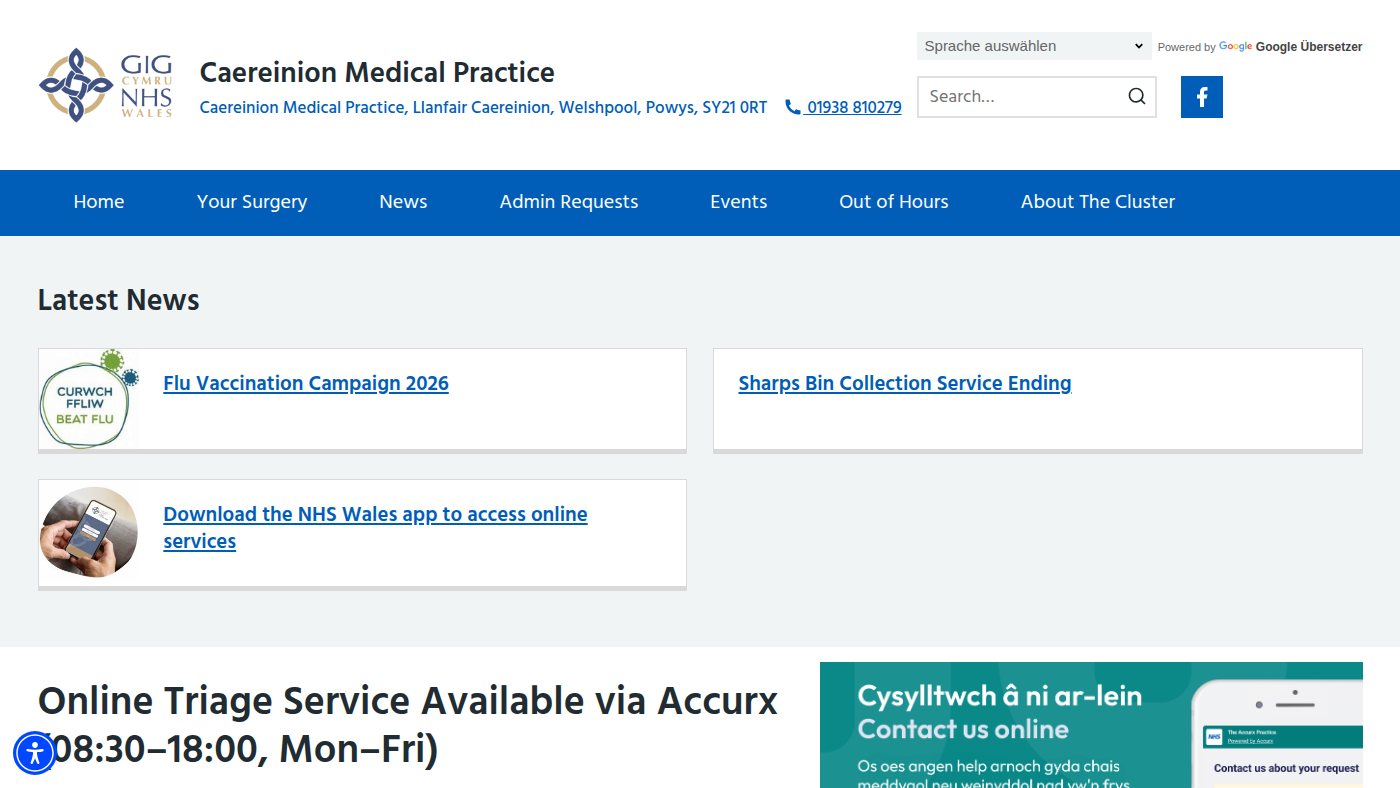
Task: Open the accessibility widget button
Action: pos(35,753)
